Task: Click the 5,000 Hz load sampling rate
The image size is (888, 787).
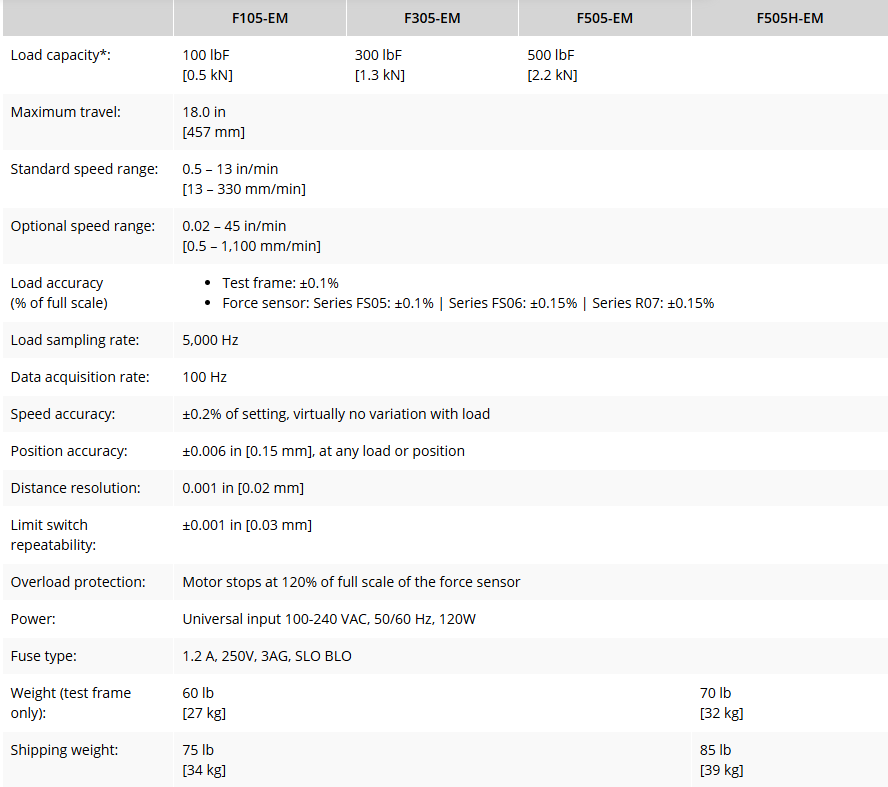Action: [210, 340]
